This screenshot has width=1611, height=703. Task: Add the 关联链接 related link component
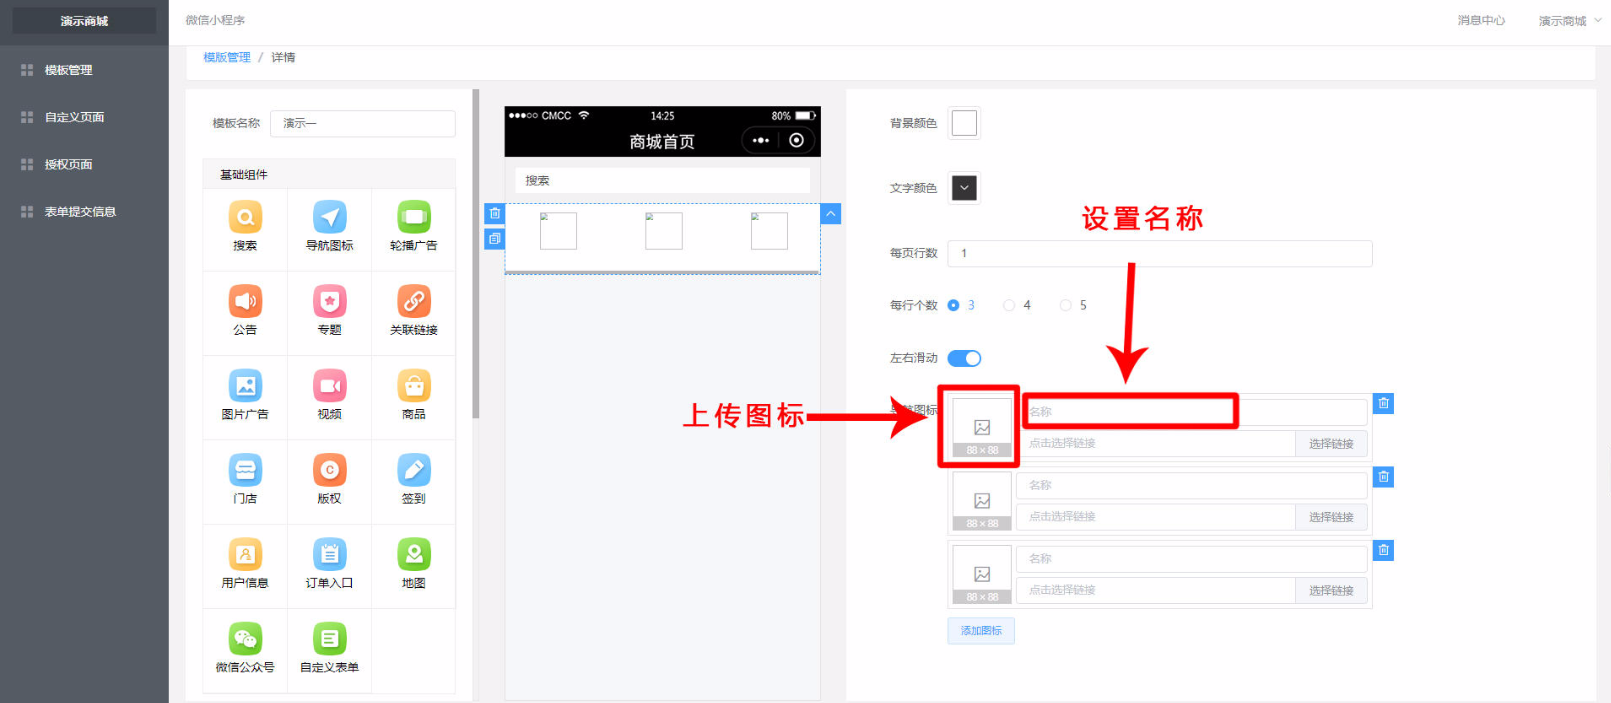pos(413,311)
